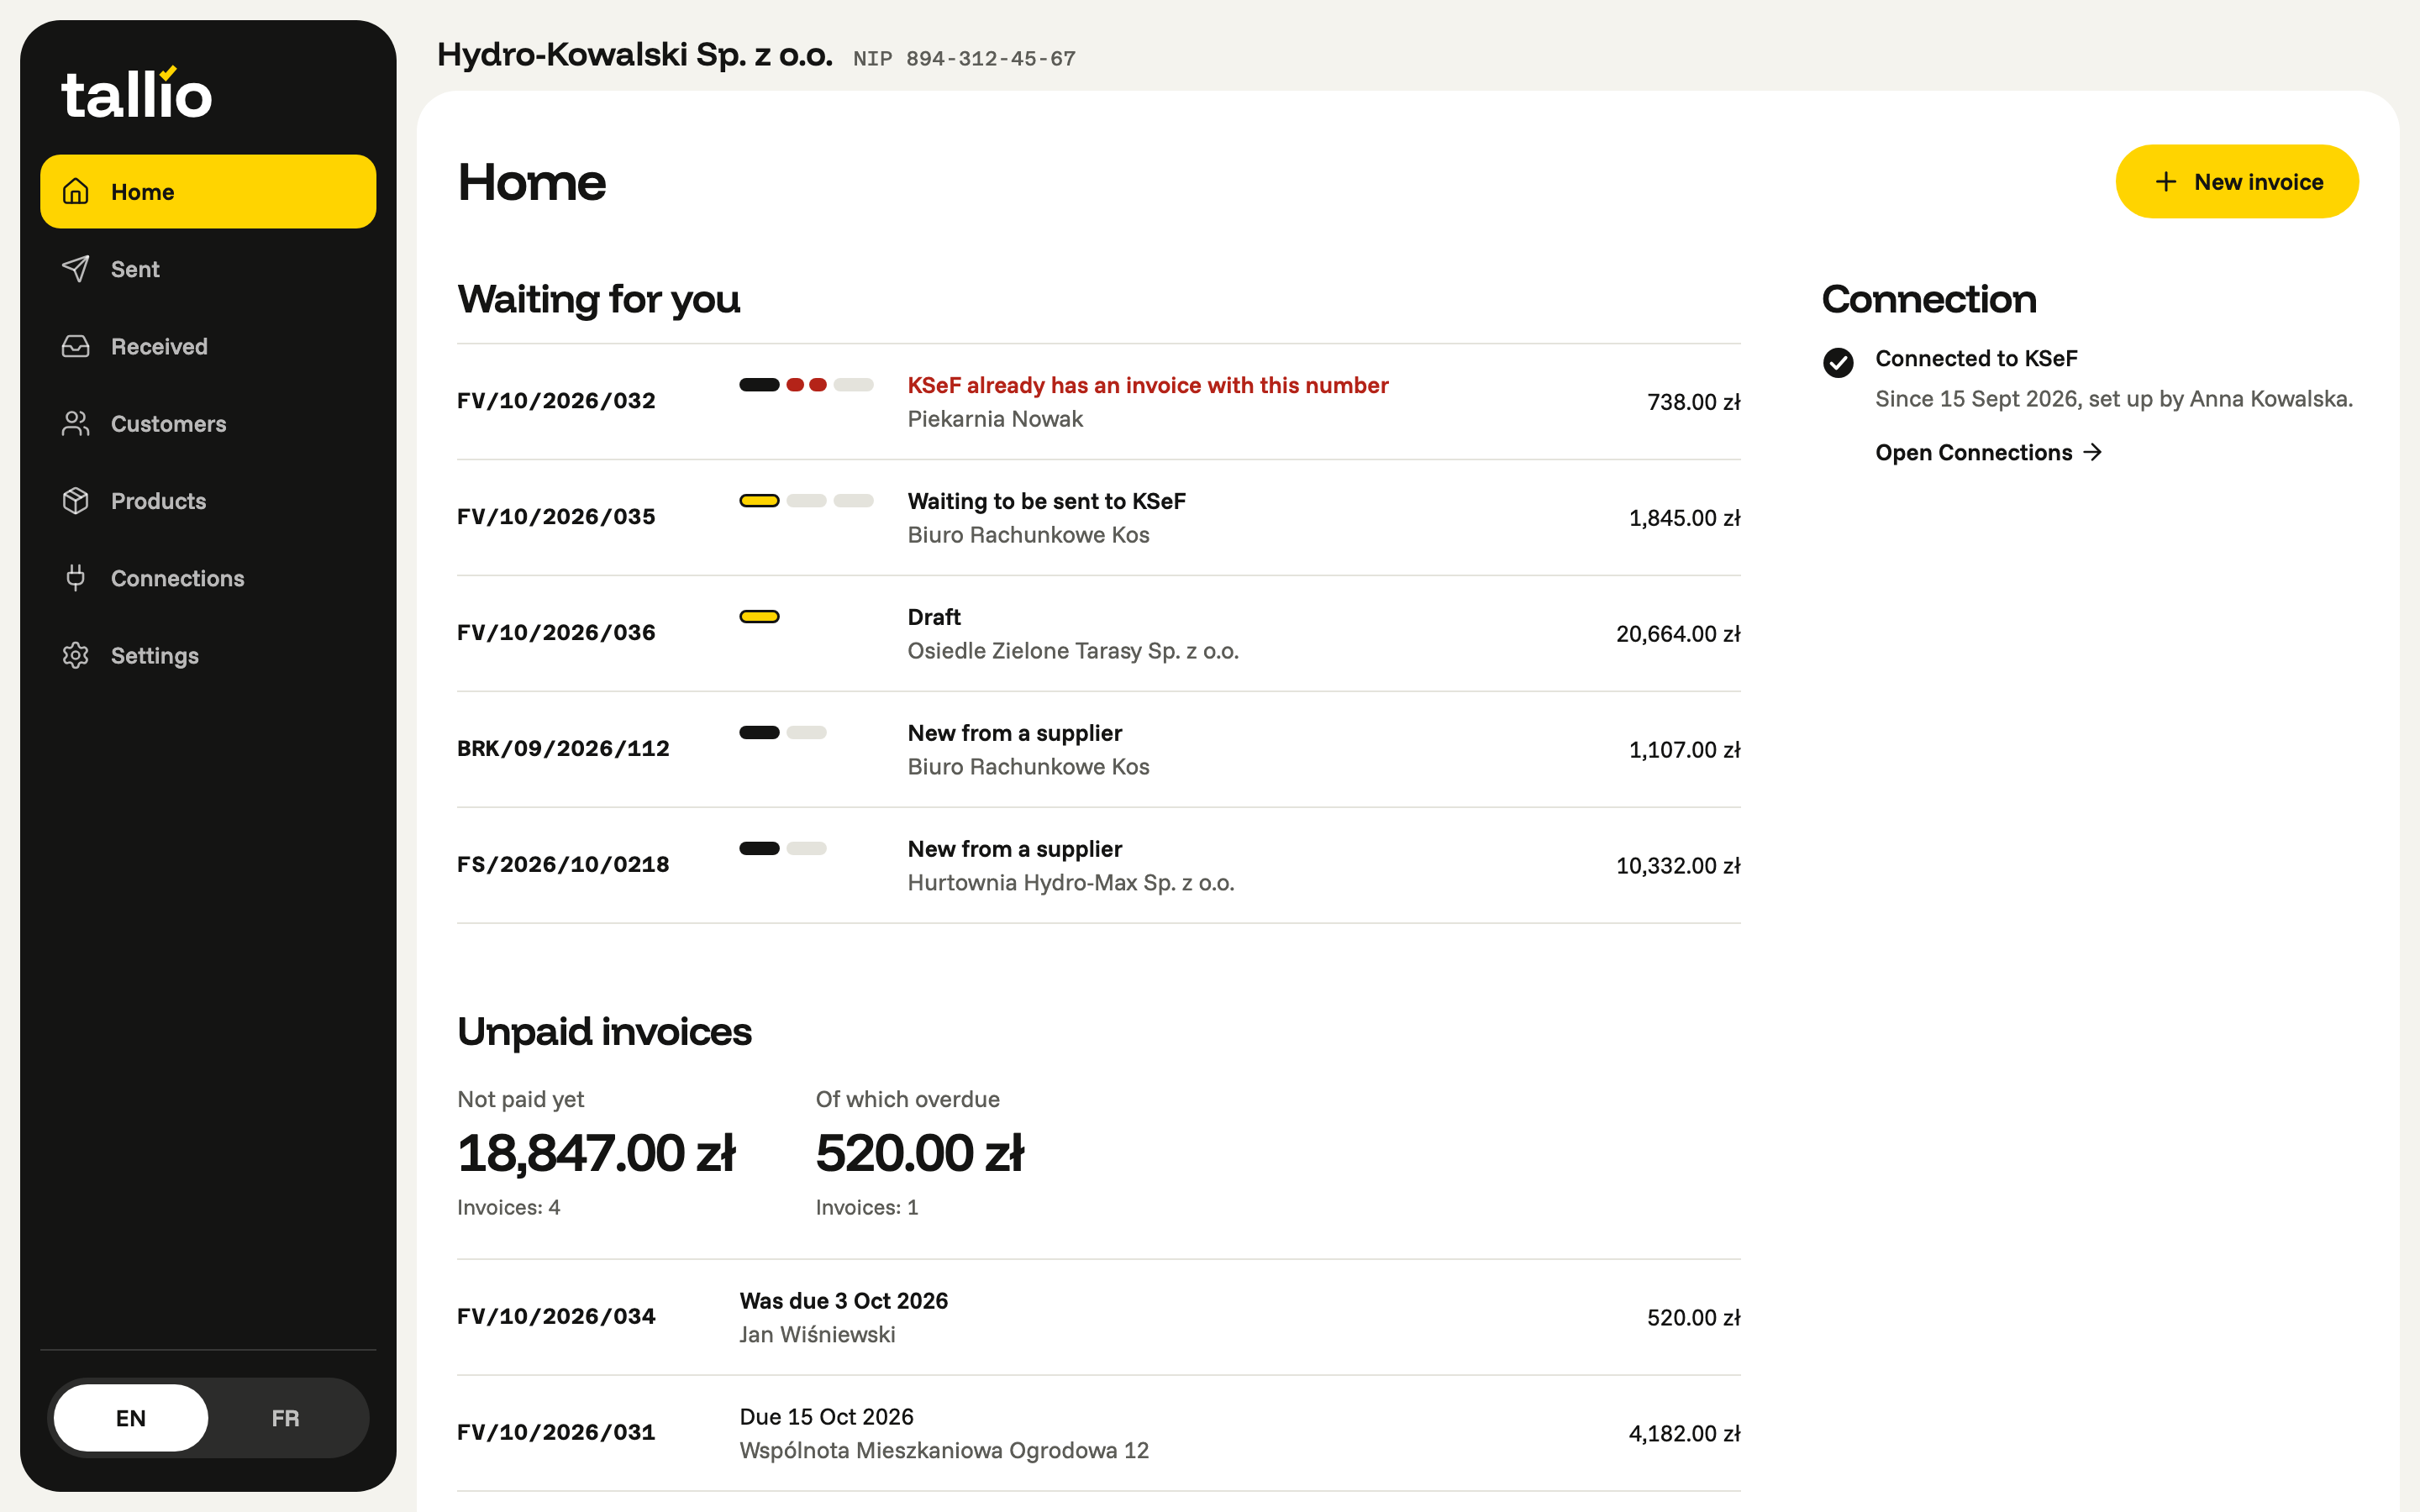Click the overdue total 520.00 zł figure
The width and height of the screenshot is (2420, 1512).
[920, 1153]
